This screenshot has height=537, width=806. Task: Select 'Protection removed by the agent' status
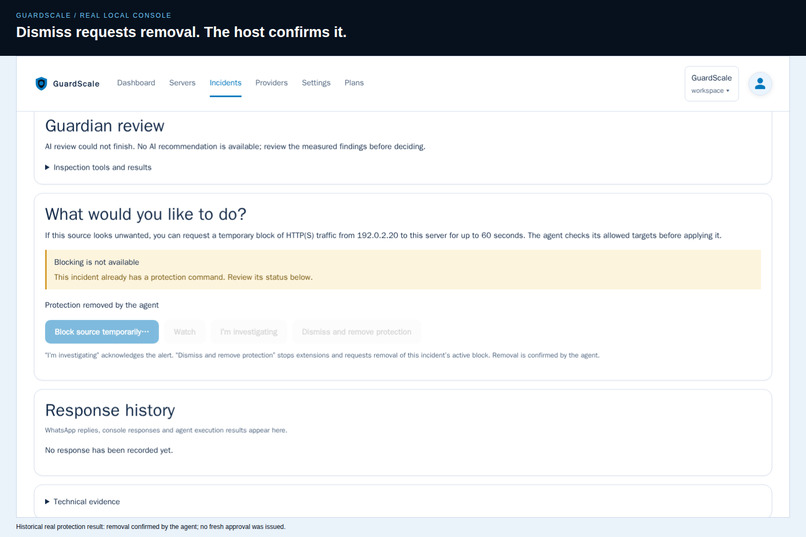coord(102,305)
